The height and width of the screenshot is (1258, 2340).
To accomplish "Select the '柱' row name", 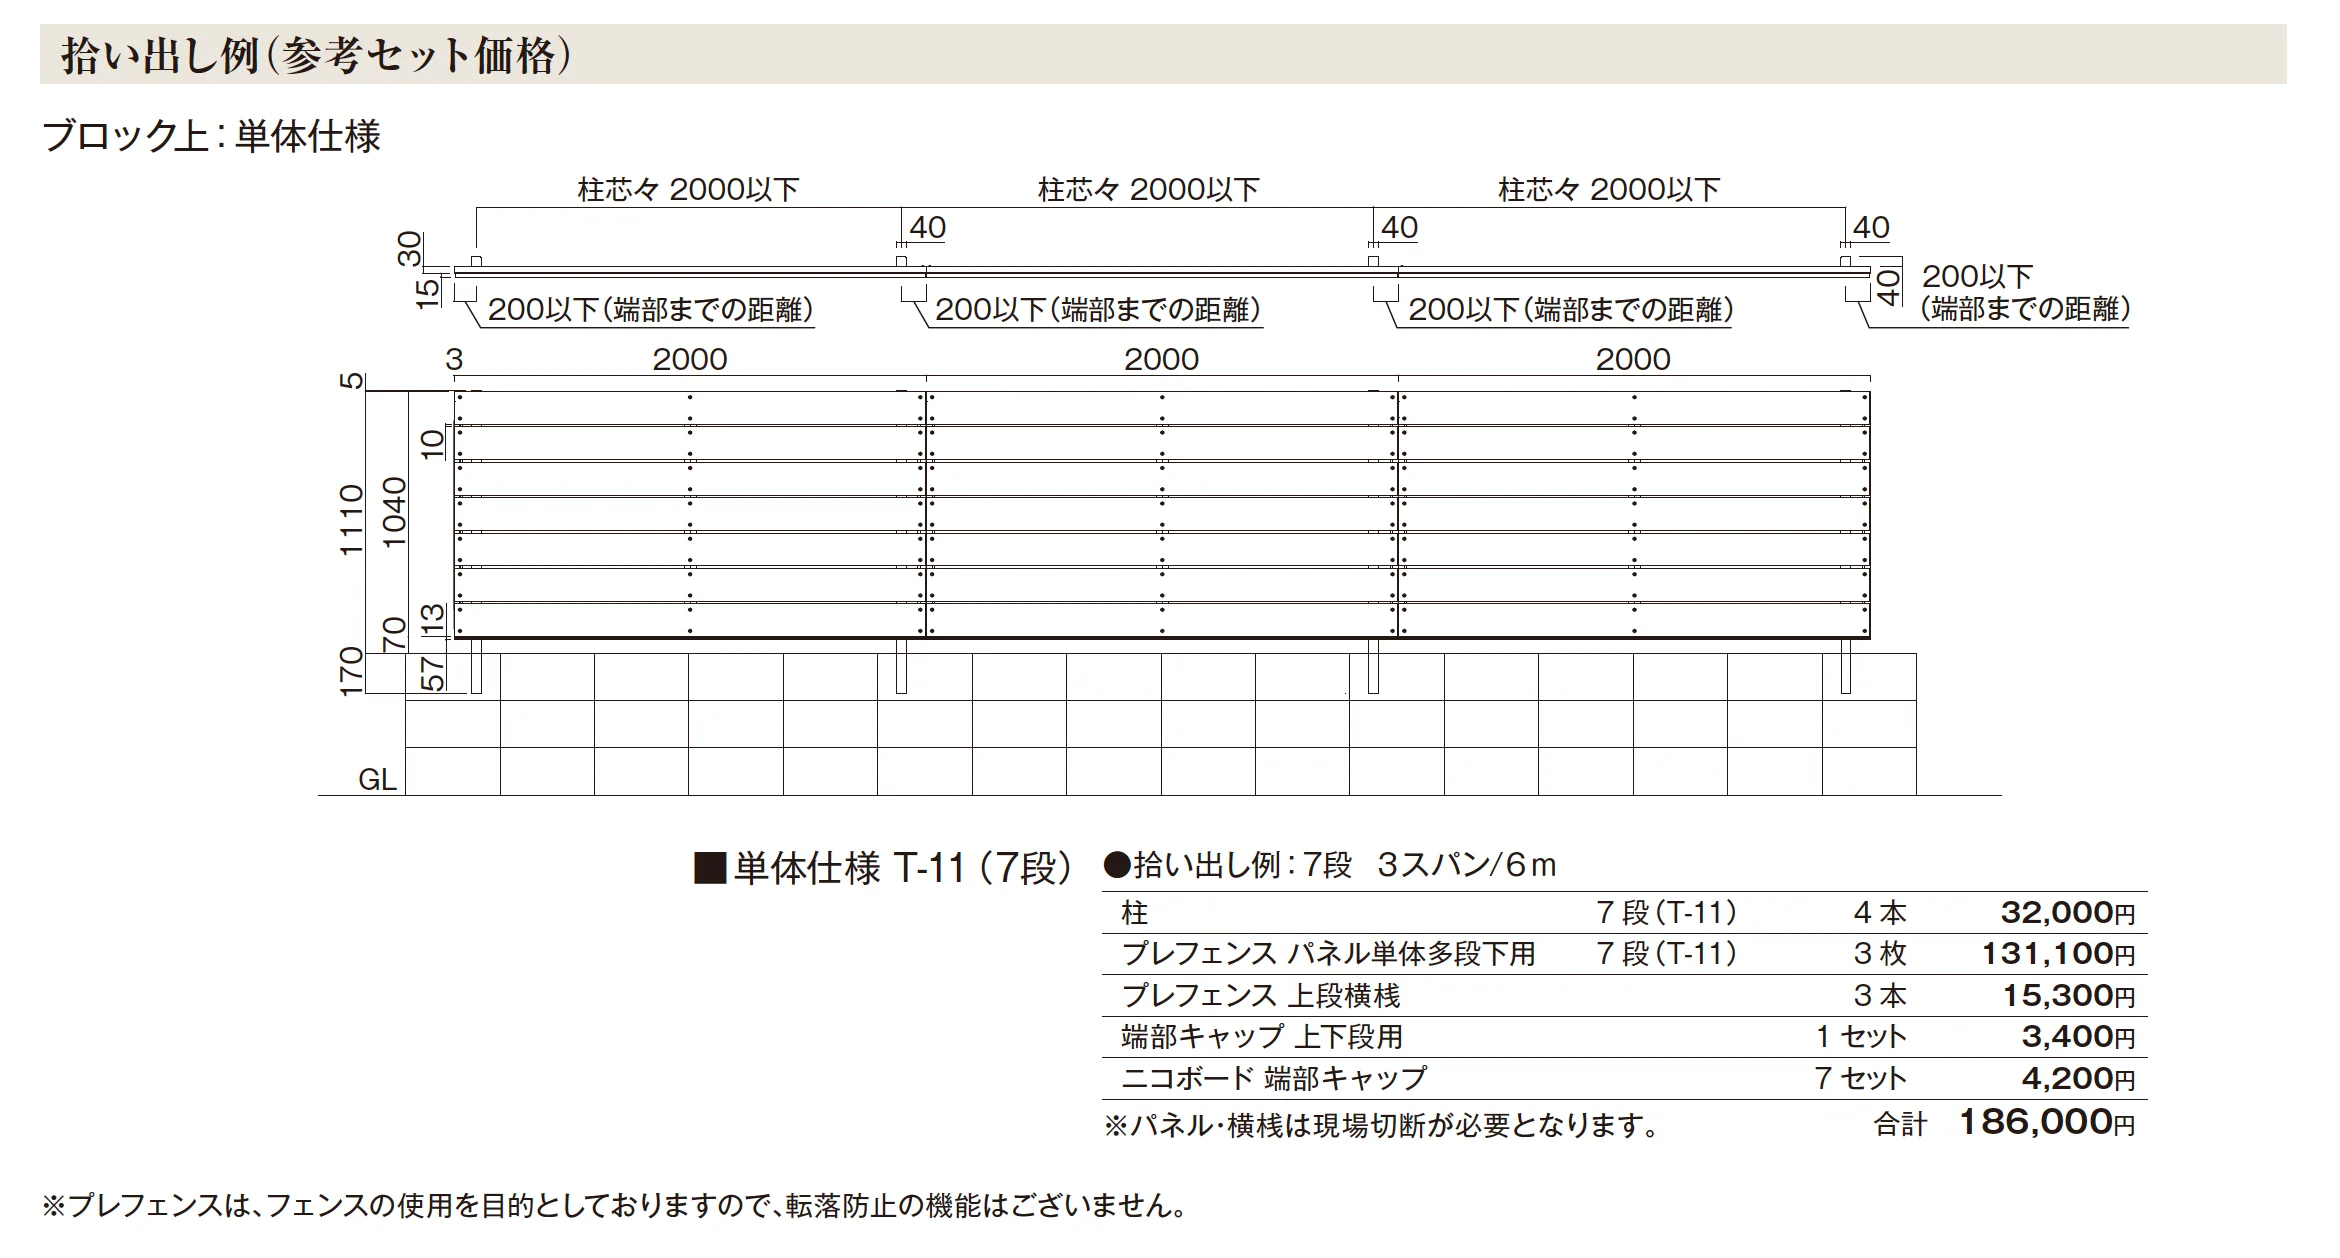I will tap(1135, 913).
